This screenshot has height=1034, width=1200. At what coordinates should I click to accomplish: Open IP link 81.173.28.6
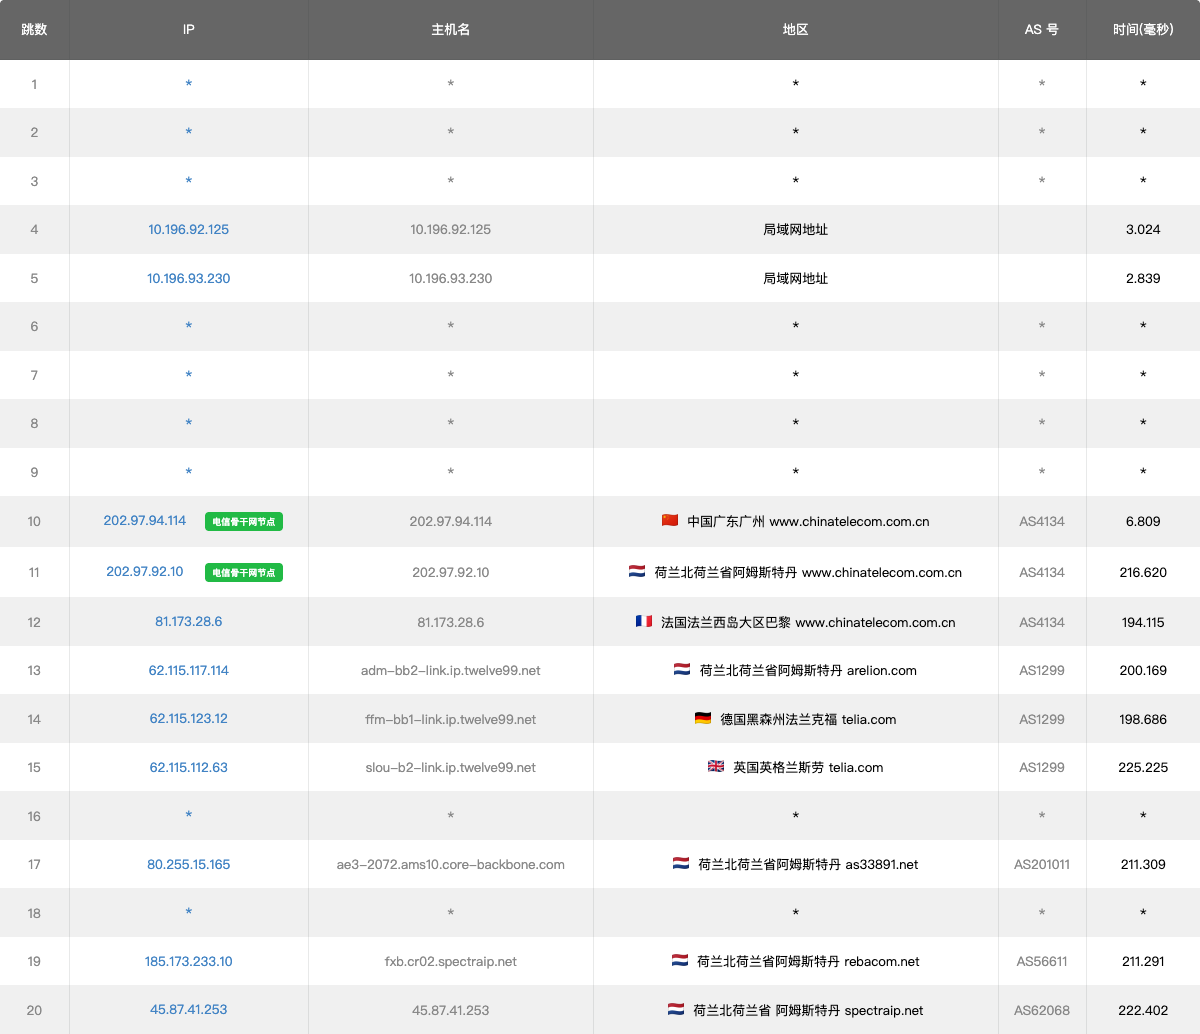[x=188, y=621]
